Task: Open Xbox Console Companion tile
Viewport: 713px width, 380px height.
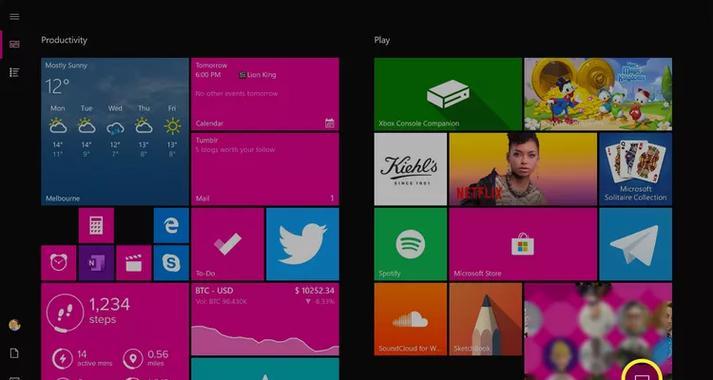Action: pos(448,94)
